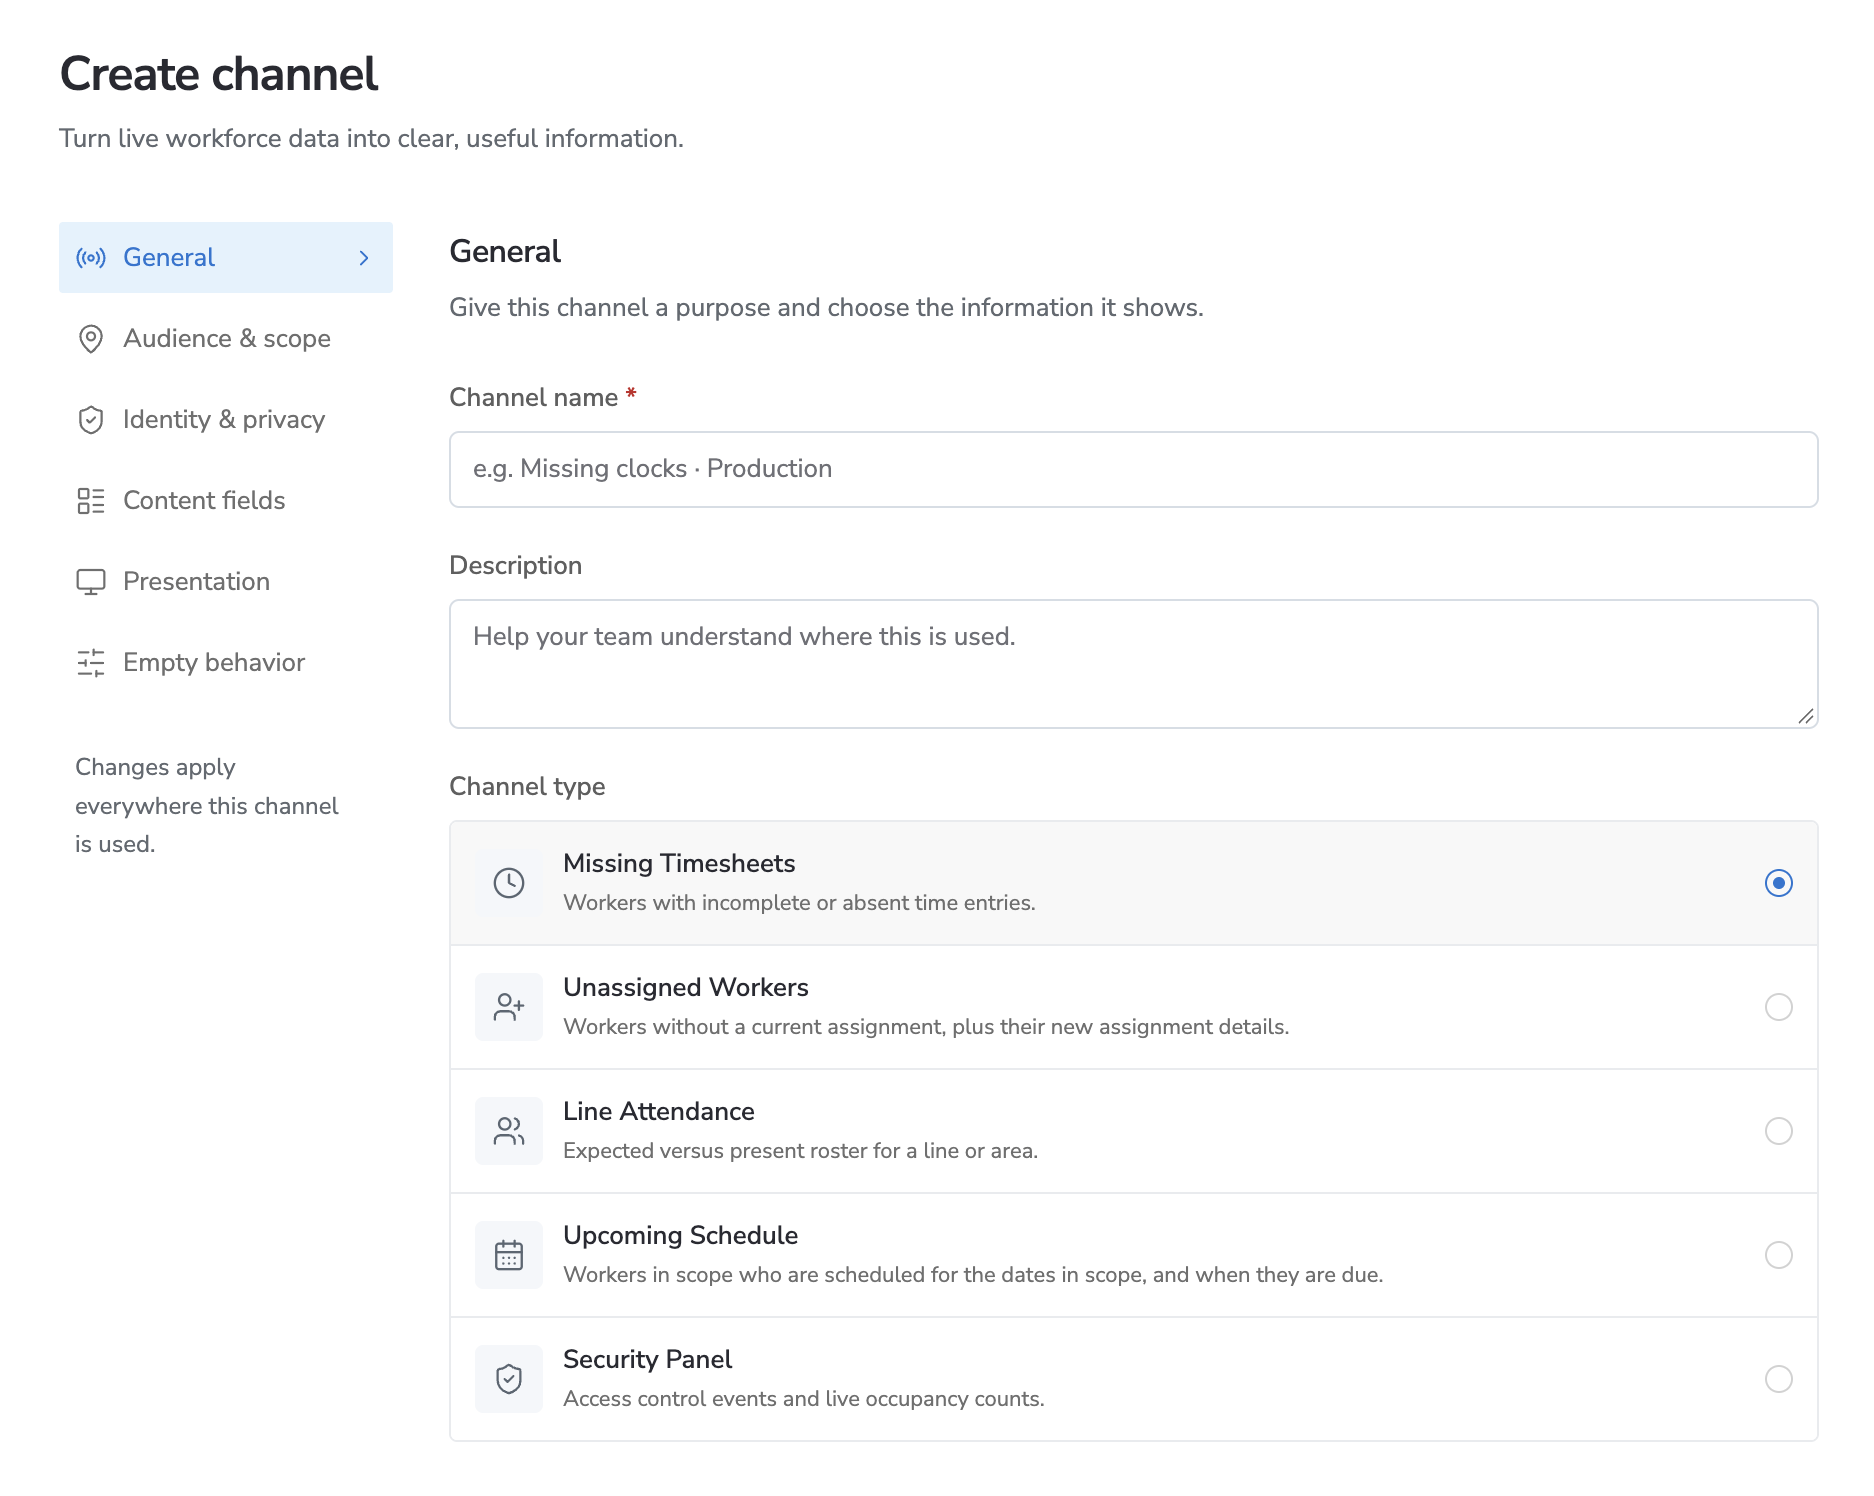Click the location pin icon for Audience & scope
1874x1496 pixels.
91,339
